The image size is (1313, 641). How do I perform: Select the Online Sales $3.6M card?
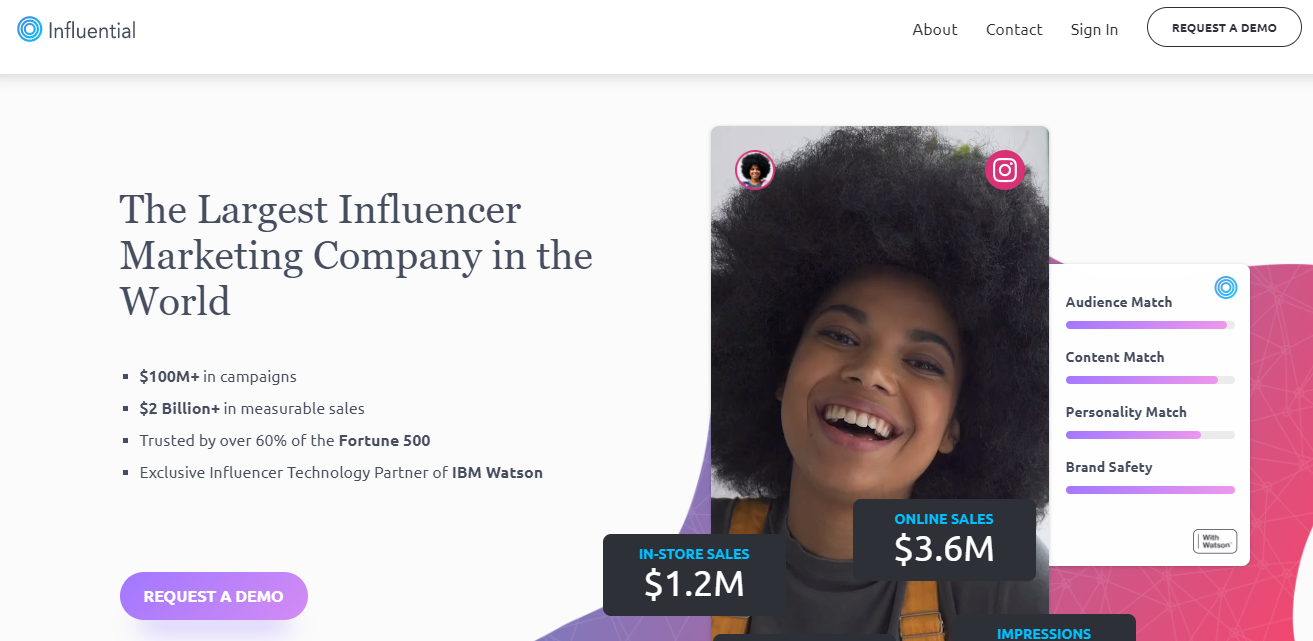click(943, 539)
